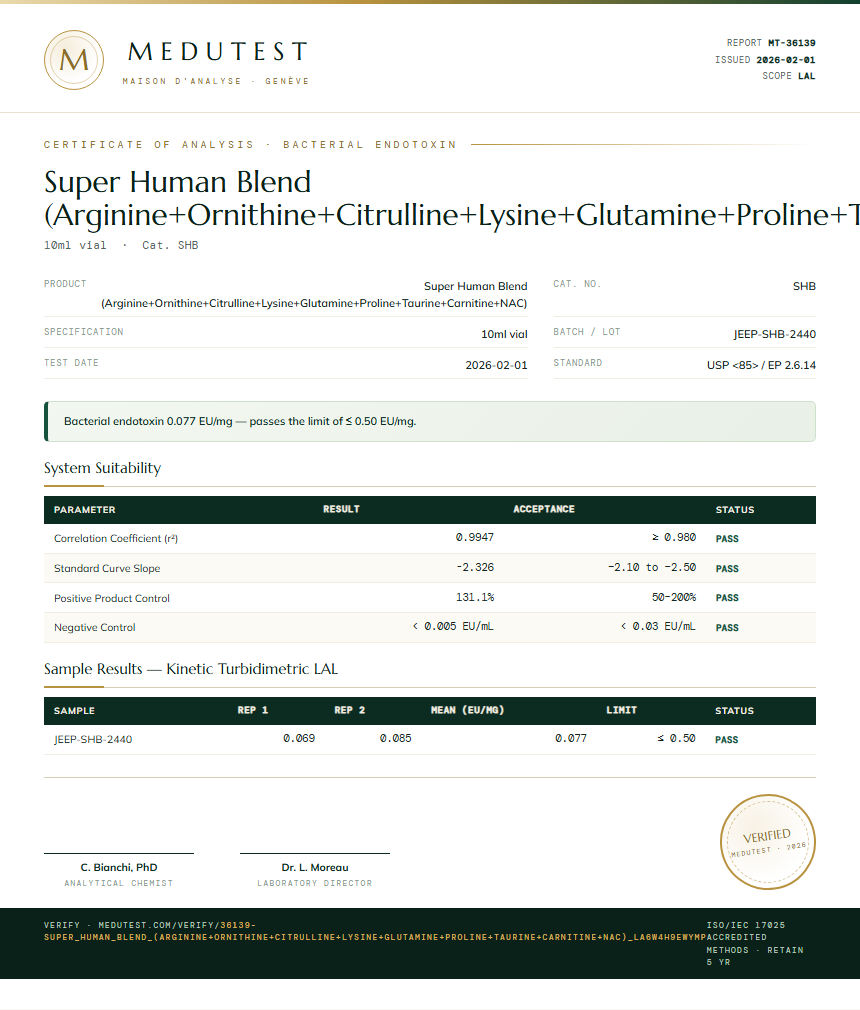The image size is (860, 1010).
Task: Click the Specification value 10ml vial
Action: (504, 334)
